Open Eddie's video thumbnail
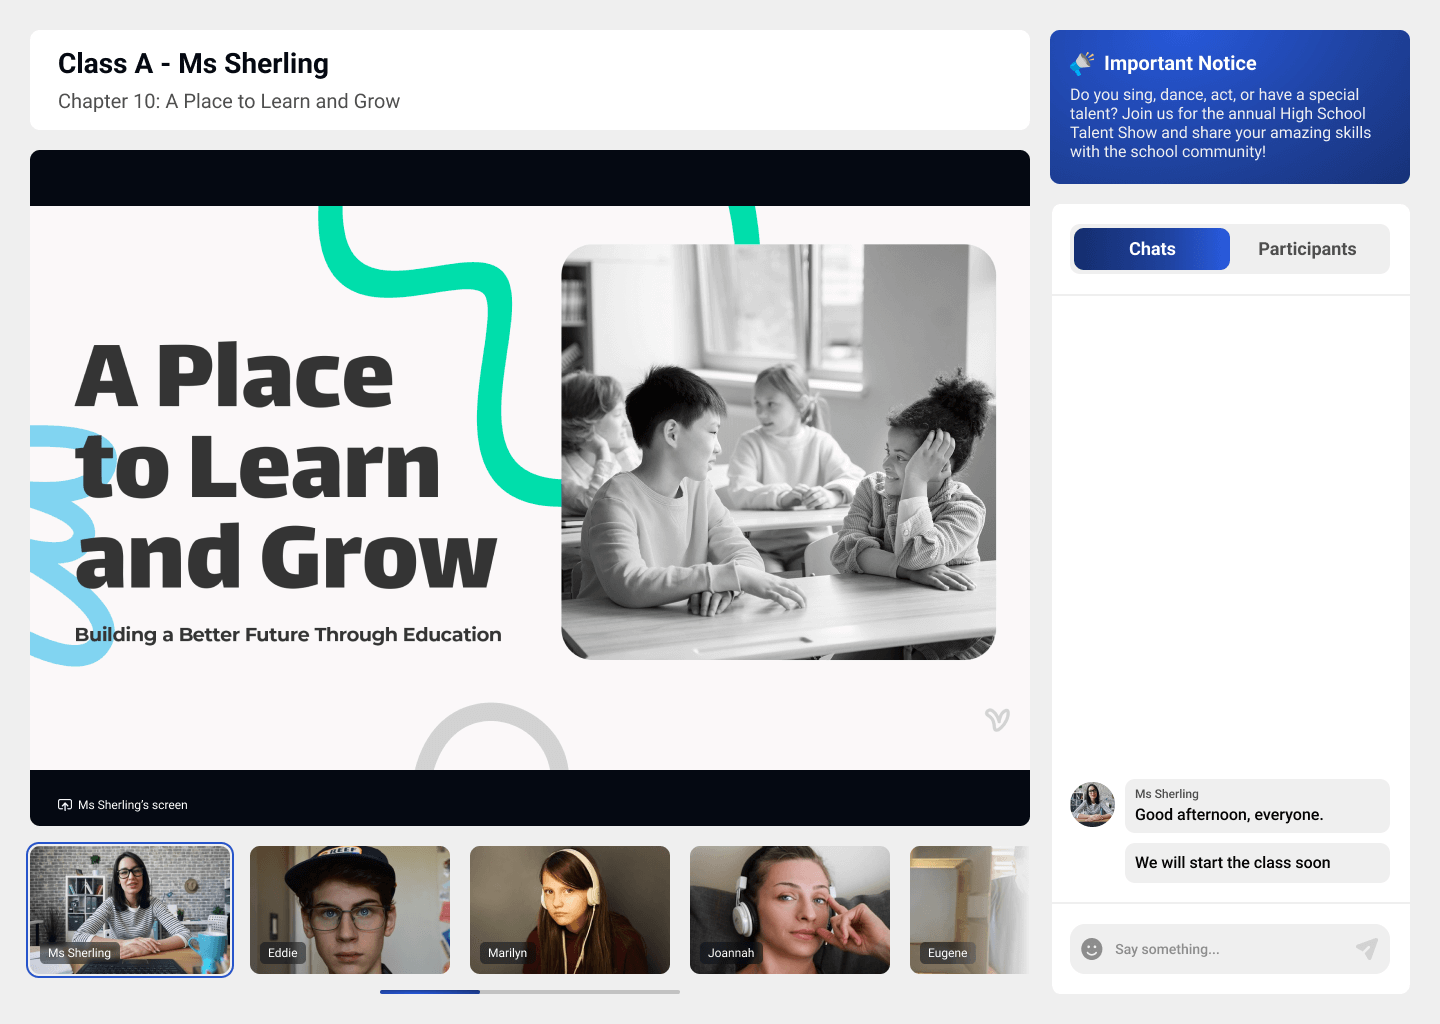The height and width of the screenshot is (1024, 1440). [350, 909]
